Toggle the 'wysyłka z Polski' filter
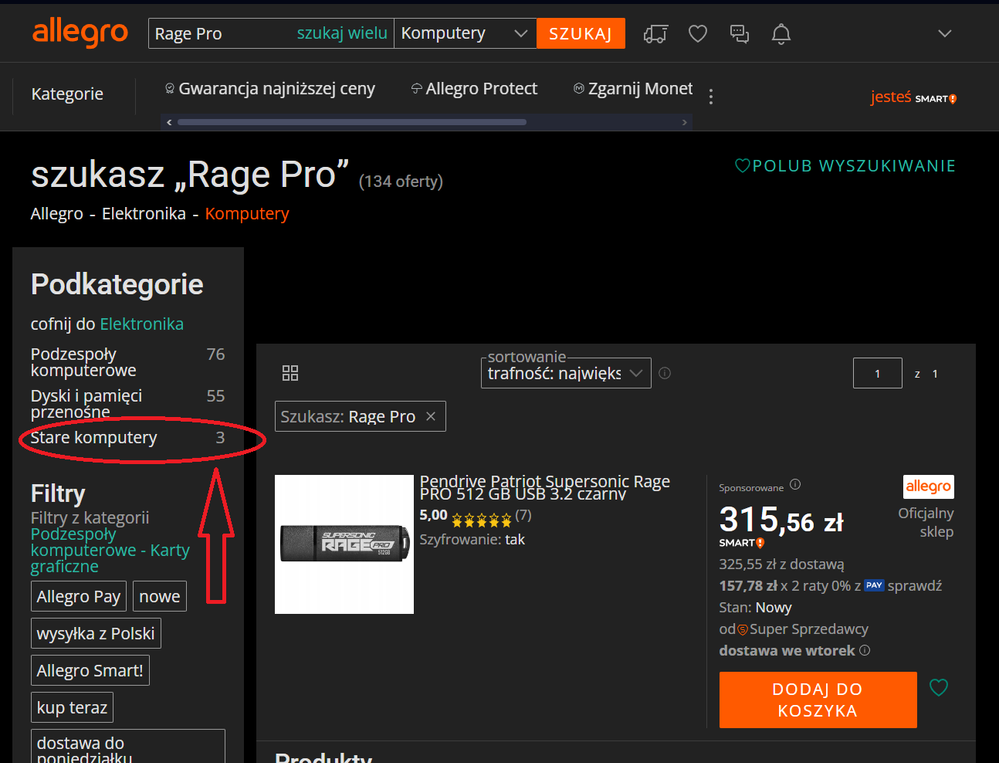This screenshot has width=999, height=763. [96, 633]
